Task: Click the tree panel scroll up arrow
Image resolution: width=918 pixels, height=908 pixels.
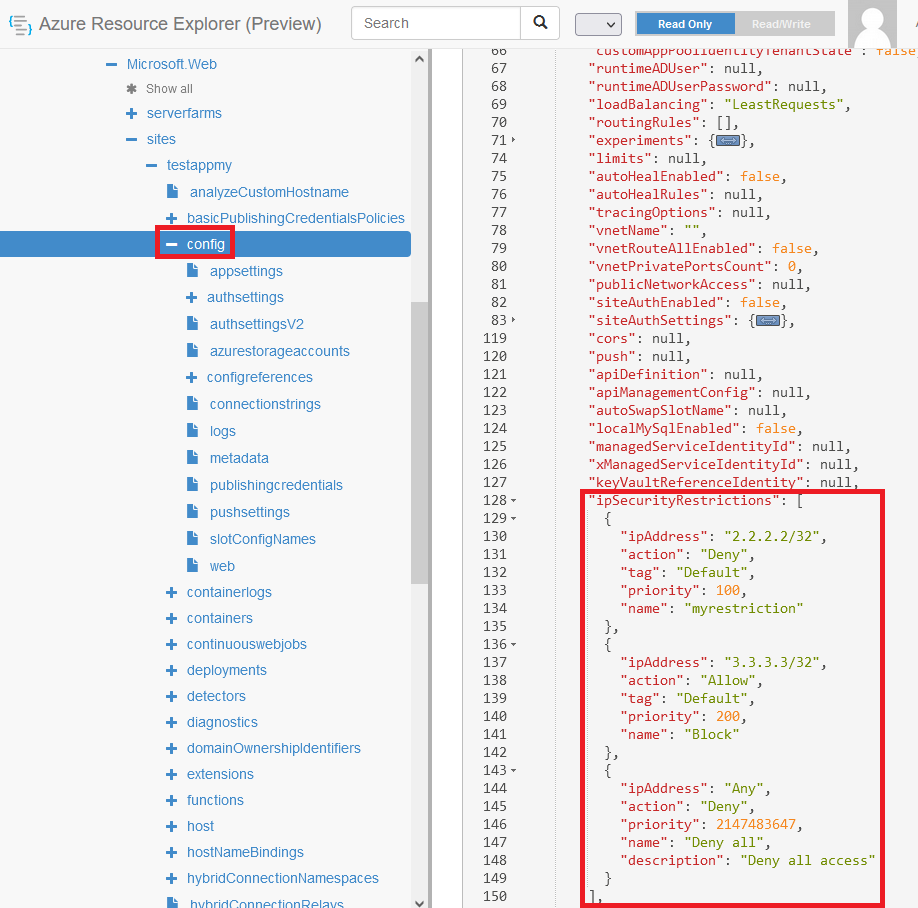Action: [419, 59]
